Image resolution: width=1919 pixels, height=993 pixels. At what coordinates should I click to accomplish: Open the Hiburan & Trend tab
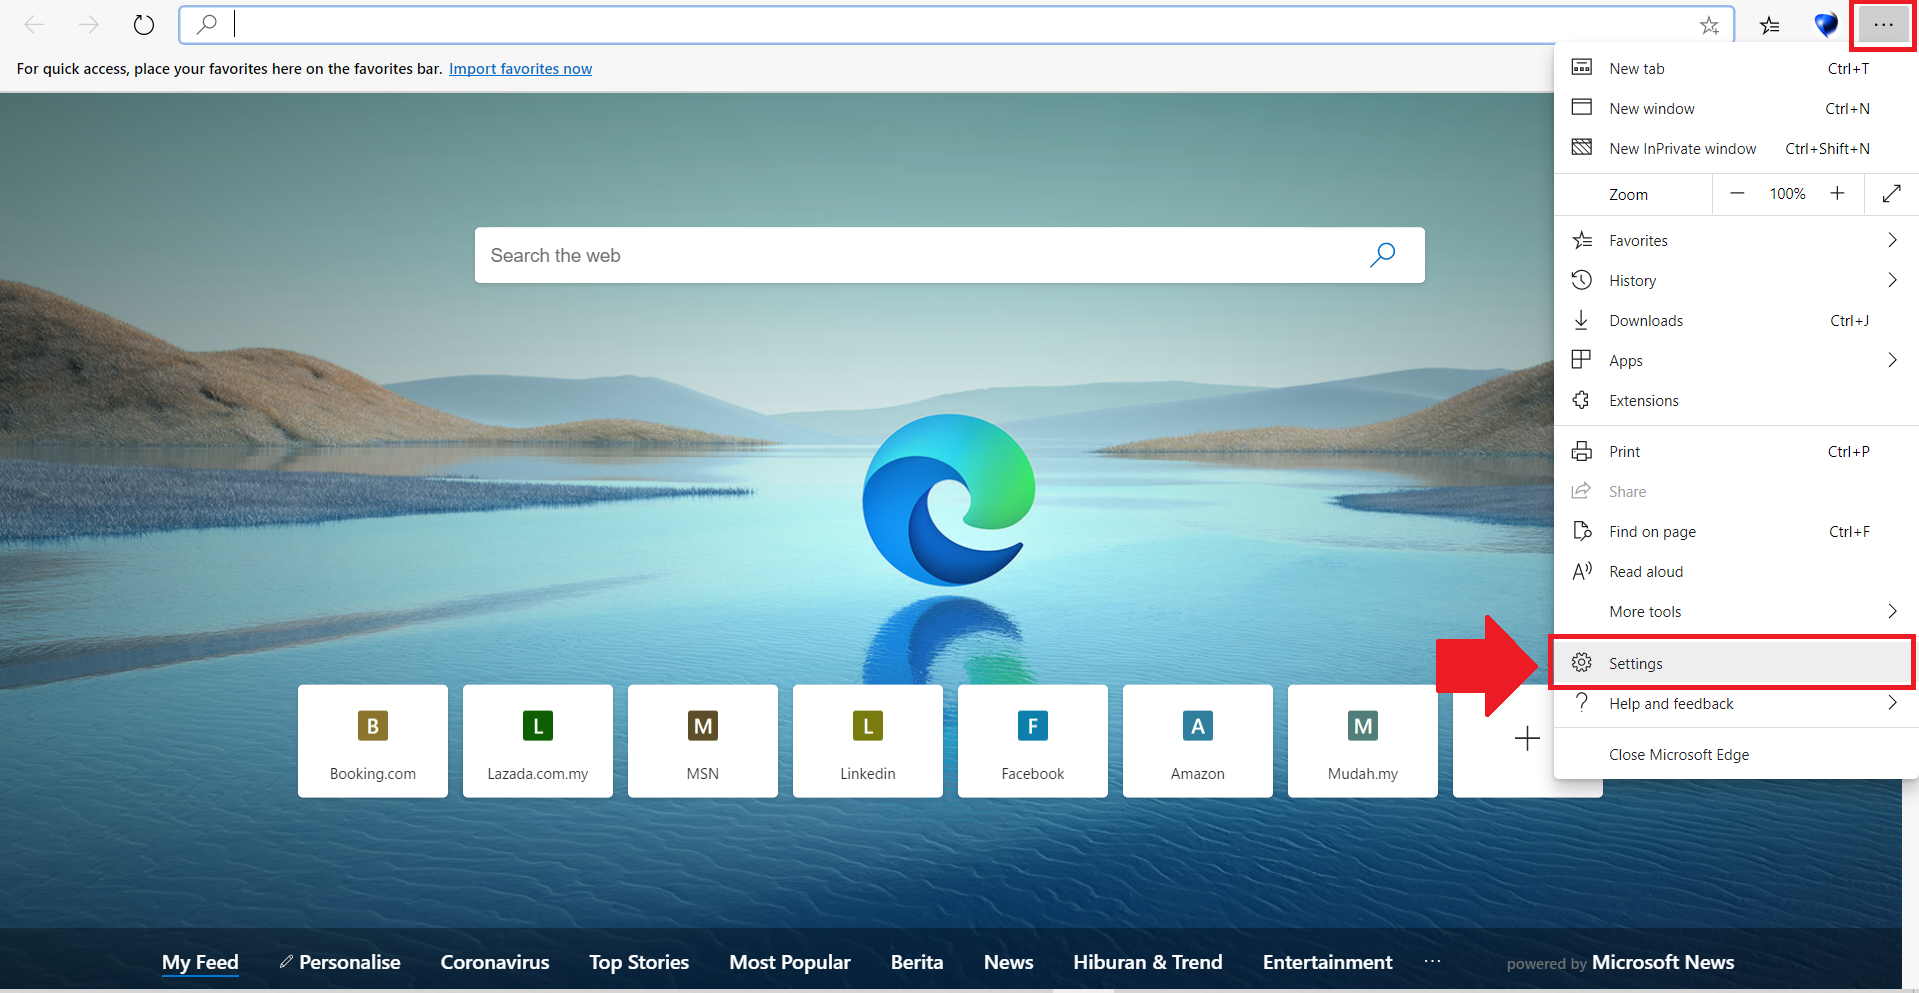1148,962
